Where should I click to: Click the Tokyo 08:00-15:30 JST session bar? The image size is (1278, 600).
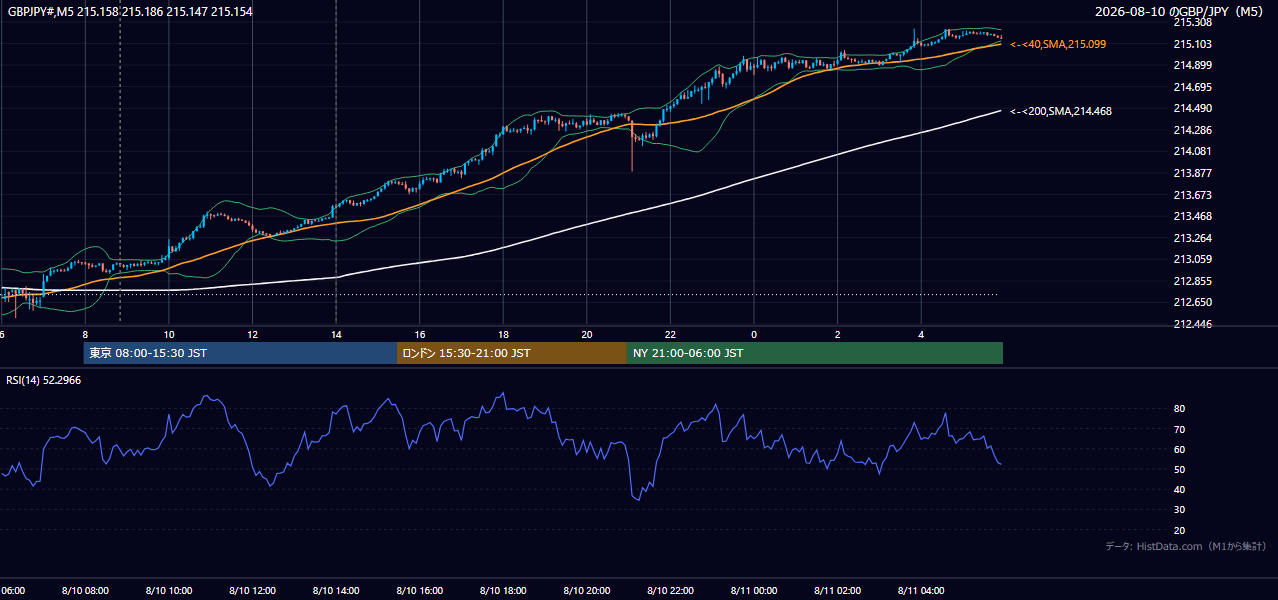coord(240,353)
